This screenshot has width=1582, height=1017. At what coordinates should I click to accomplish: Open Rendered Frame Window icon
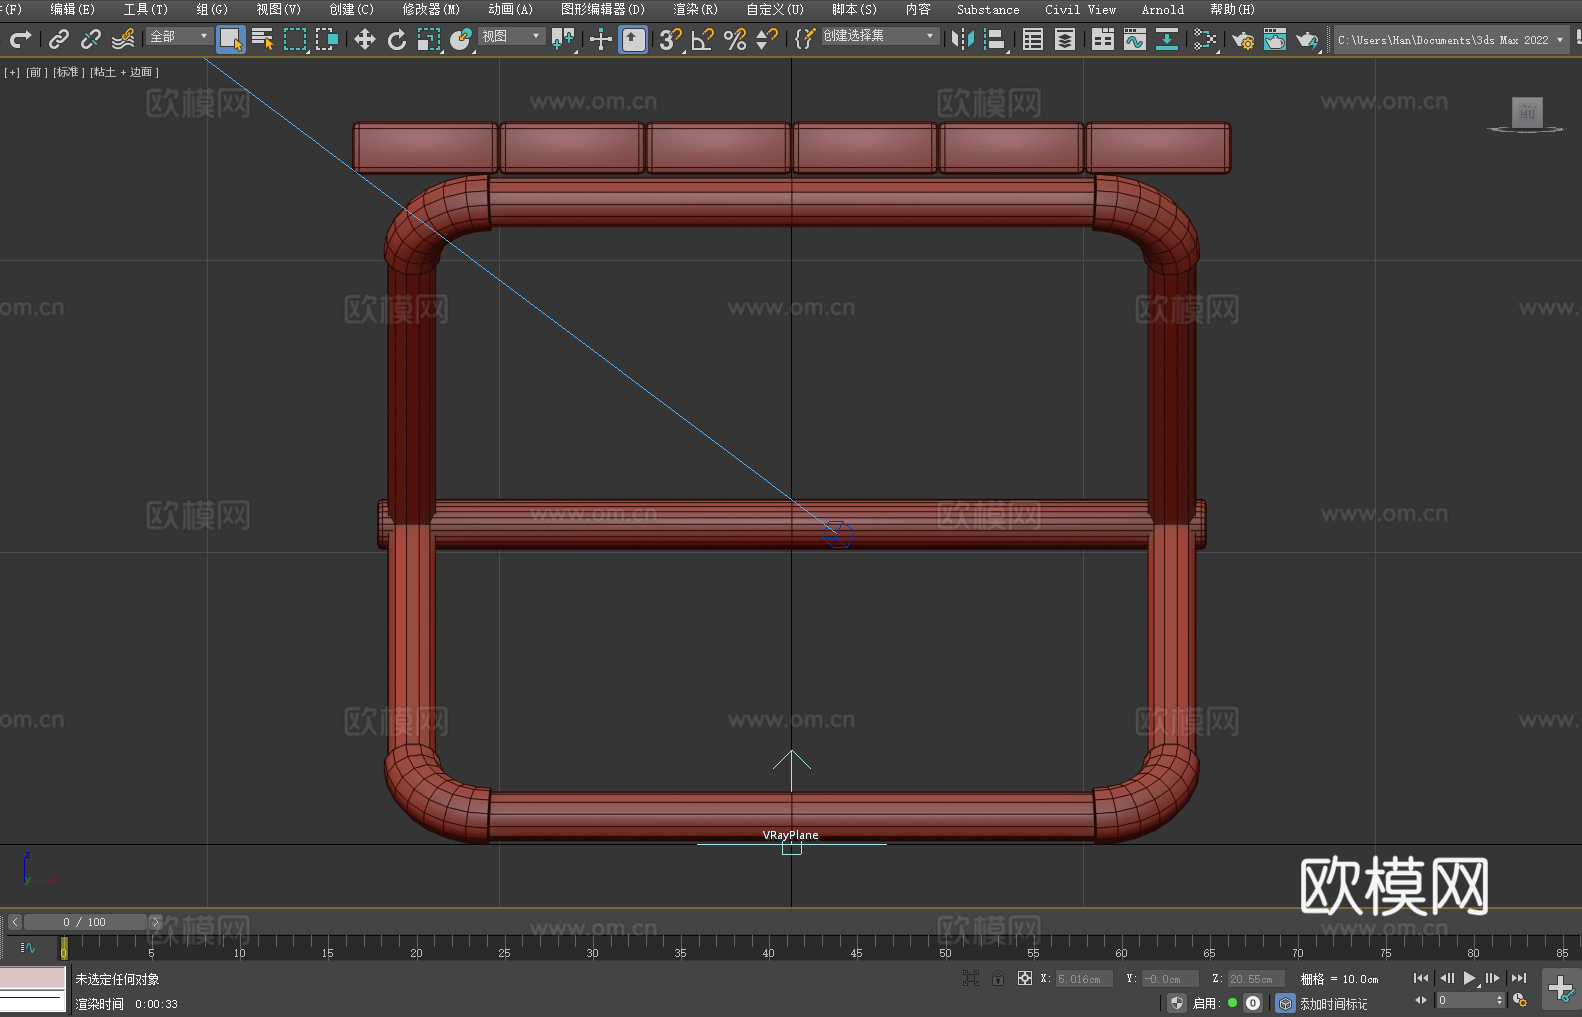click(x=1275, y=39)
